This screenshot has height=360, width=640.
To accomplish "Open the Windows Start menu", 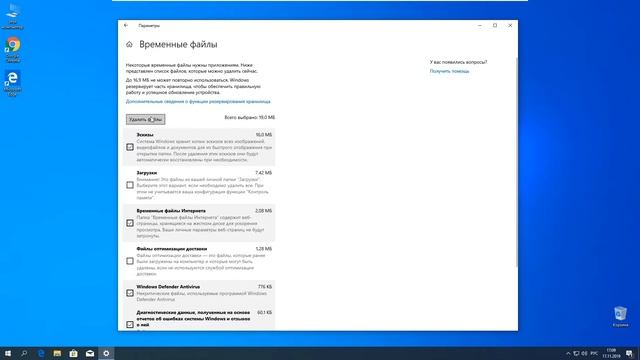I will click(8, 353).
